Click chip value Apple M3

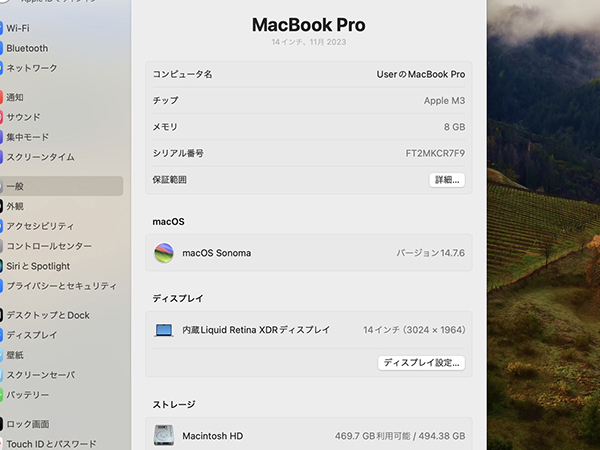click(x=444, y=101)
